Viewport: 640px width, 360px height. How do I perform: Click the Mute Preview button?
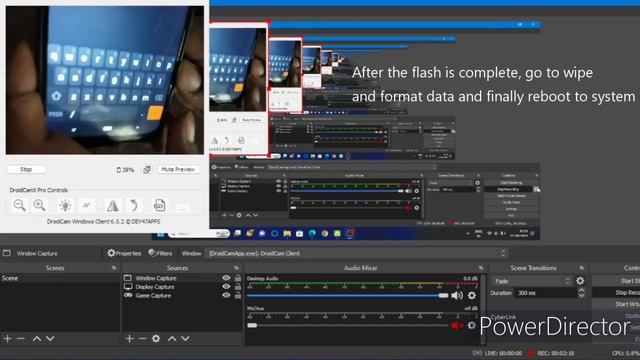point(178,169)
